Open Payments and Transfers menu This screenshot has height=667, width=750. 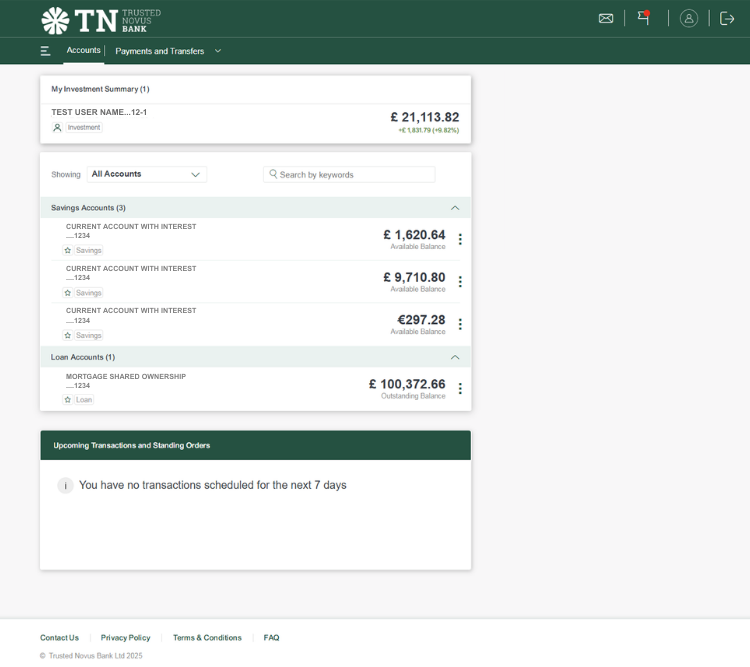coord(168,51)
